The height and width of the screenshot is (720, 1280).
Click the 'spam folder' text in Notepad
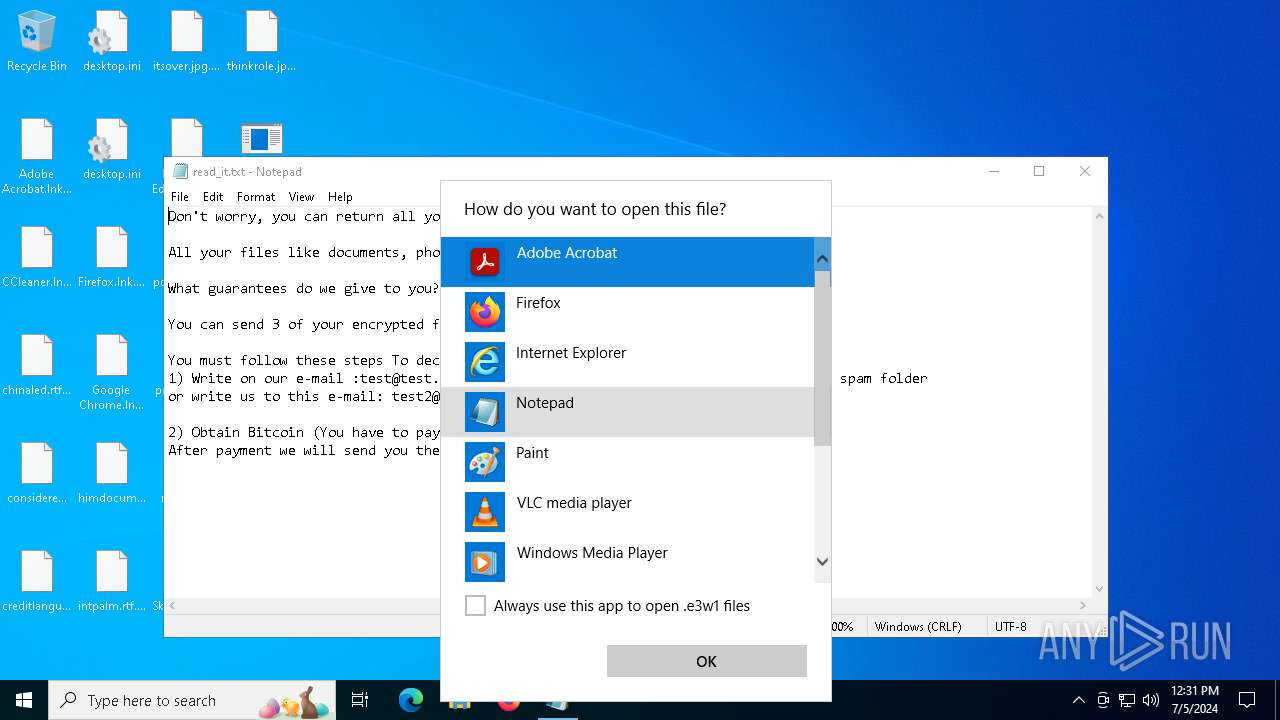pyautogui.click(x=884, y=378)
